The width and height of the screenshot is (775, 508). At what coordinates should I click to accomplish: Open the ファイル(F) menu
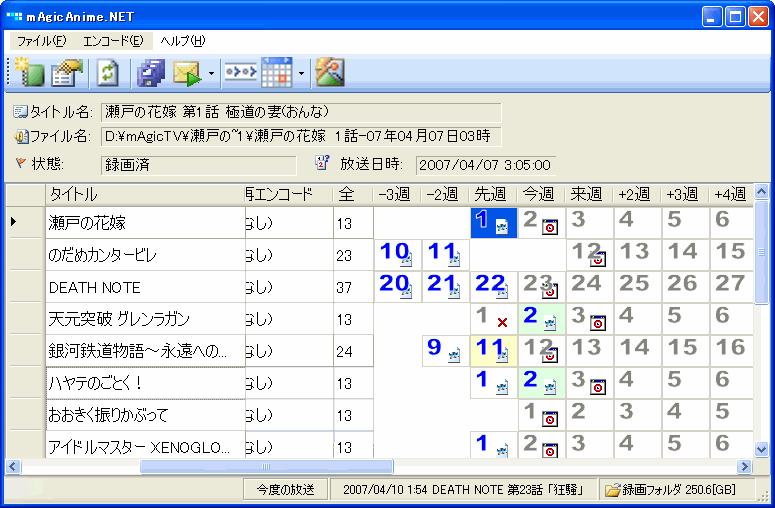coord(42,41)
